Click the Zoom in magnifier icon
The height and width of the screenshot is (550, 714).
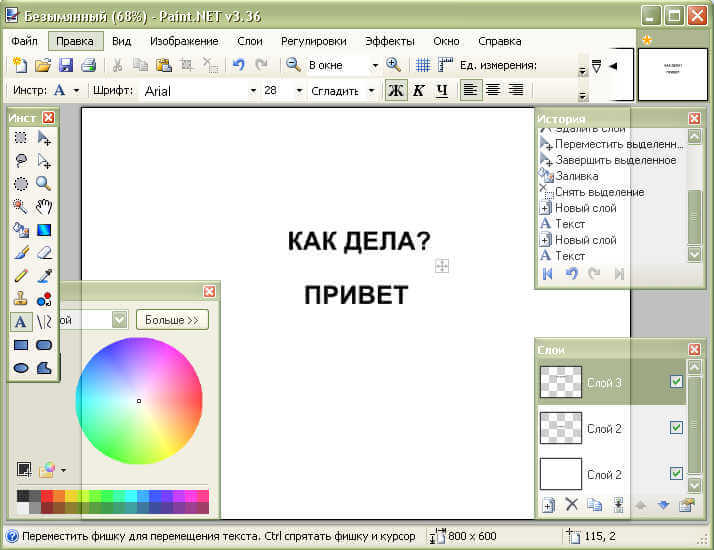(393, 65)
